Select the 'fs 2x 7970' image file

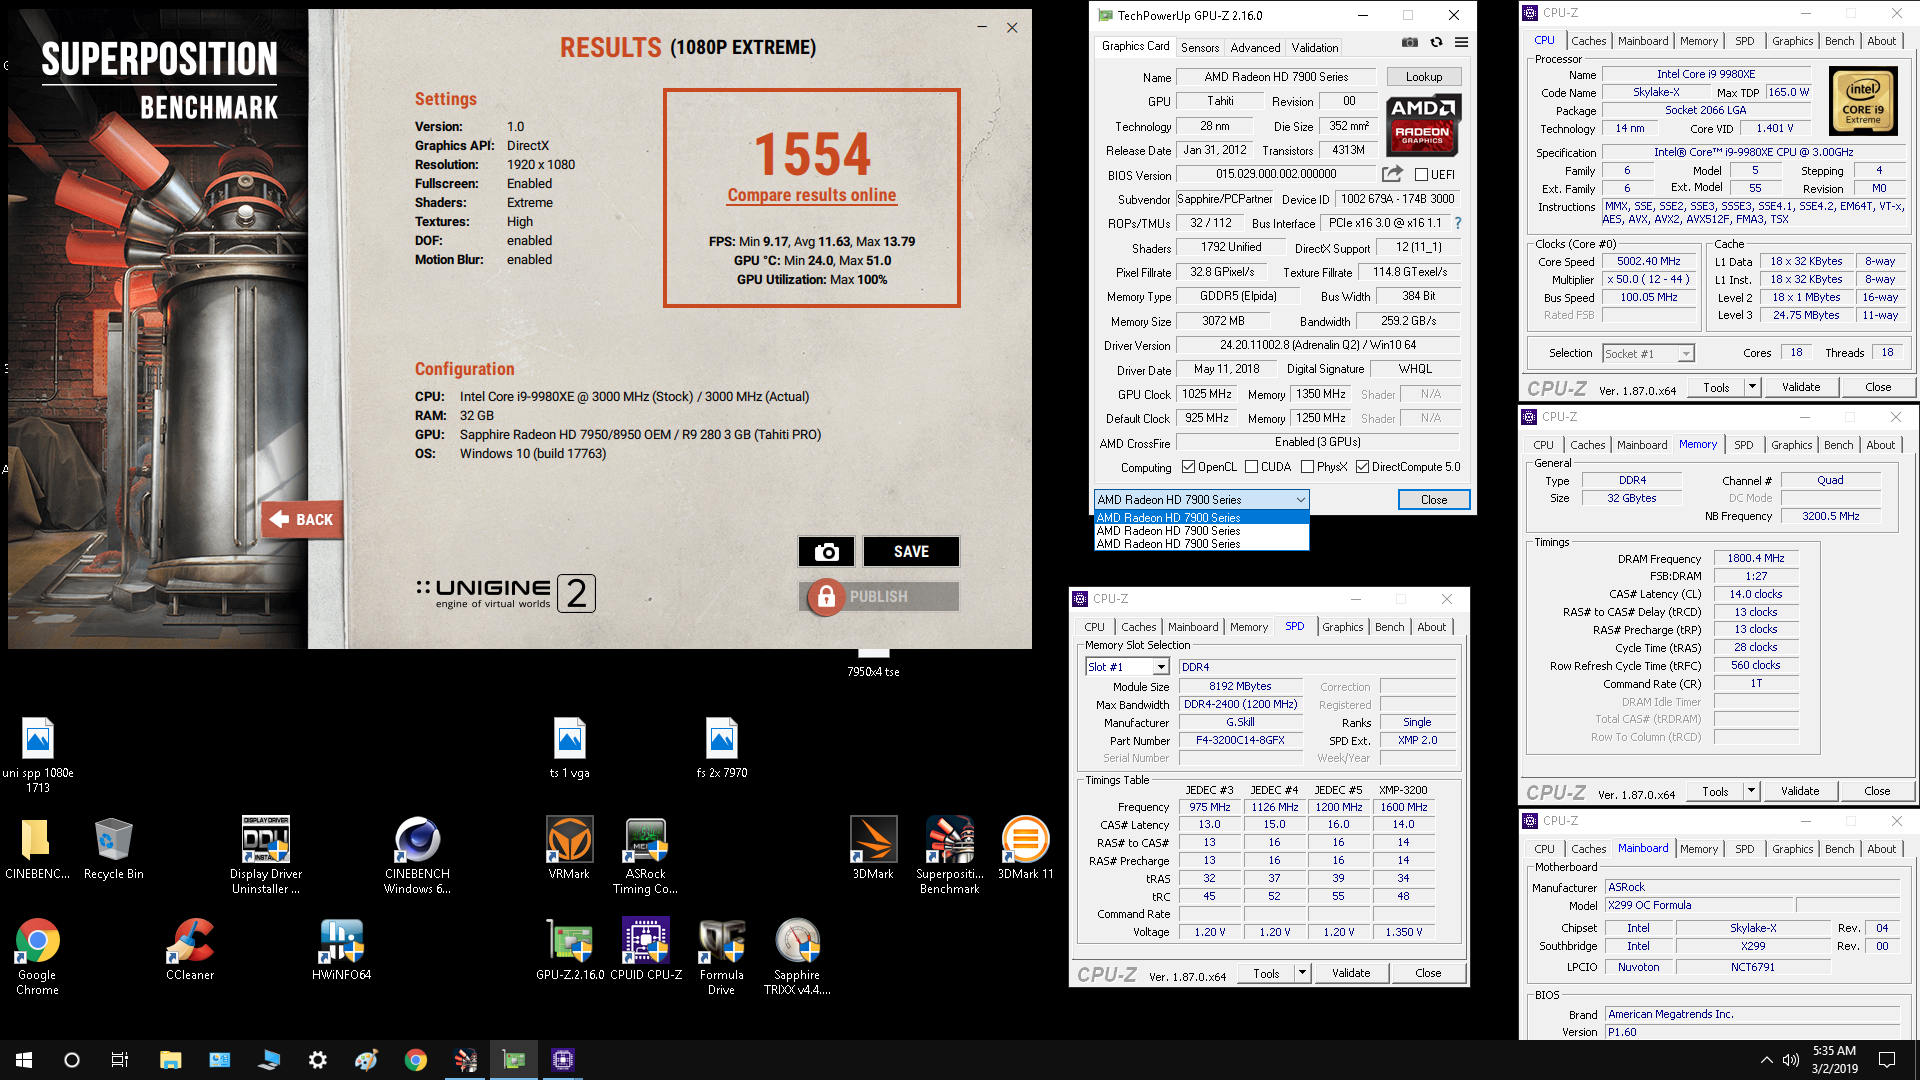click(x=722, y=748)
